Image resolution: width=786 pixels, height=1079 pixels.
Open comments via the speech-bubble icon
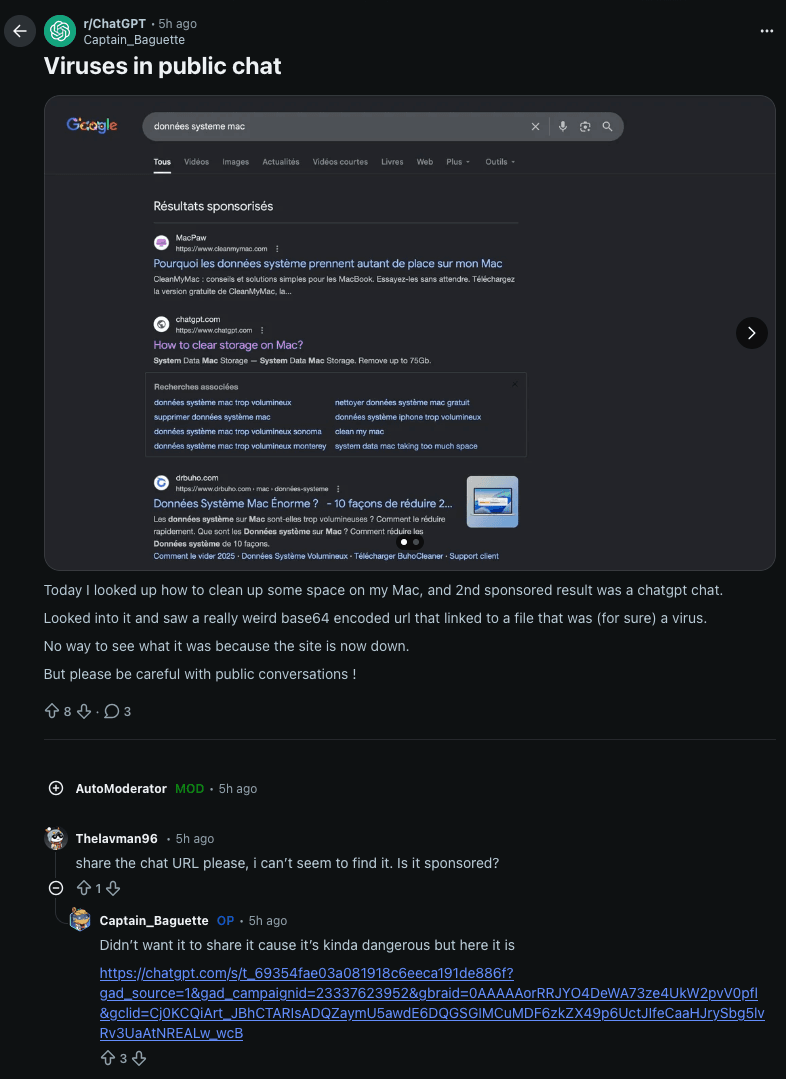point(113,711)
